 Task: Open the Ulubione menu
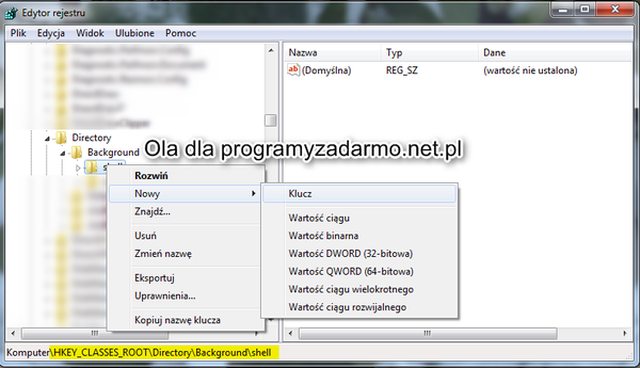134,33
